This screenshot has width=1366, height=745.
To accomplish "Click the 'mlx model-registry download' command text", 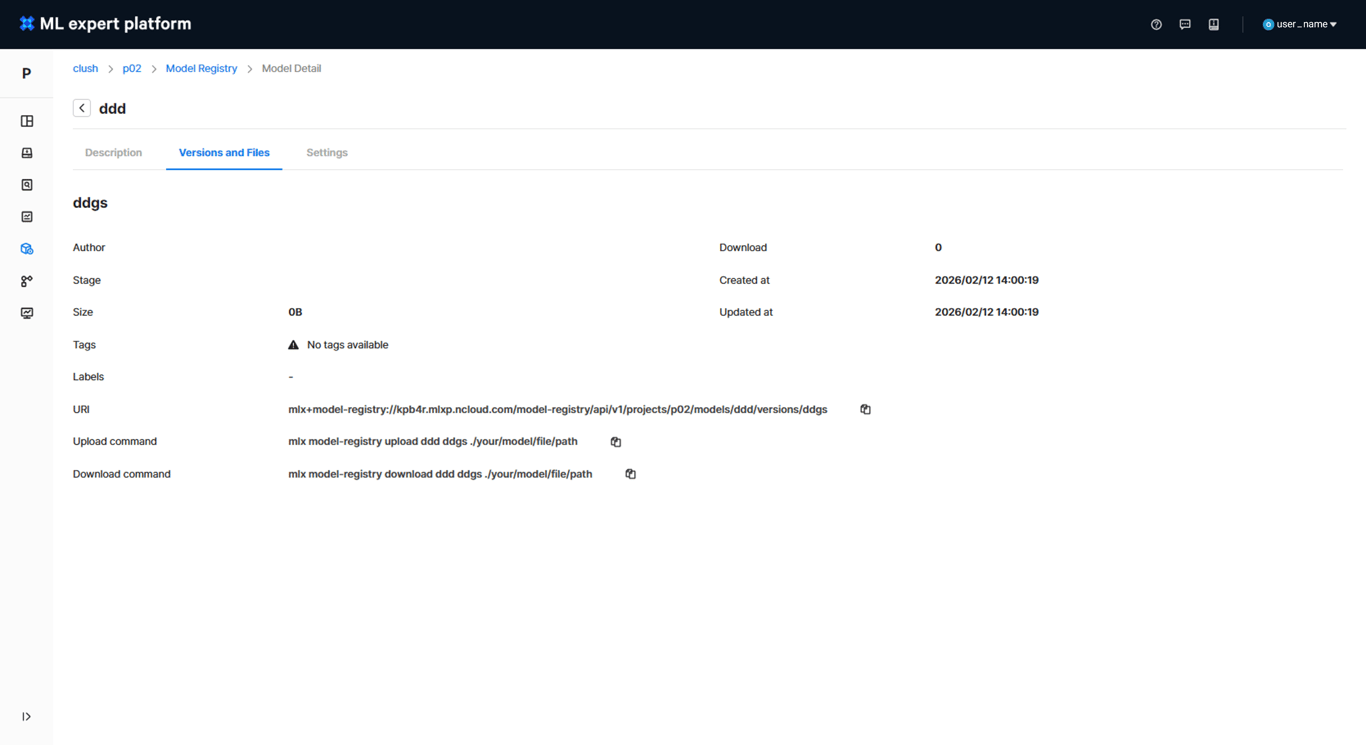I will [x=440, y=474].
